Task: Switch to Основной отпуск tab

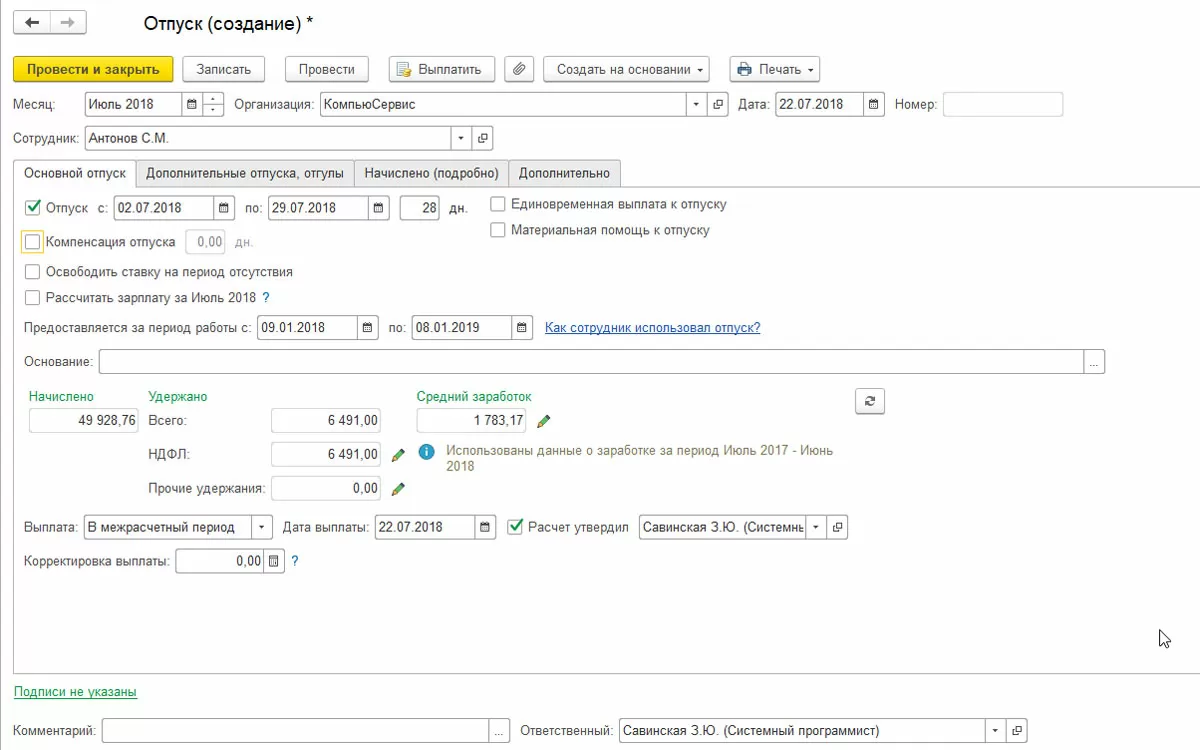Action: point(75,173)
